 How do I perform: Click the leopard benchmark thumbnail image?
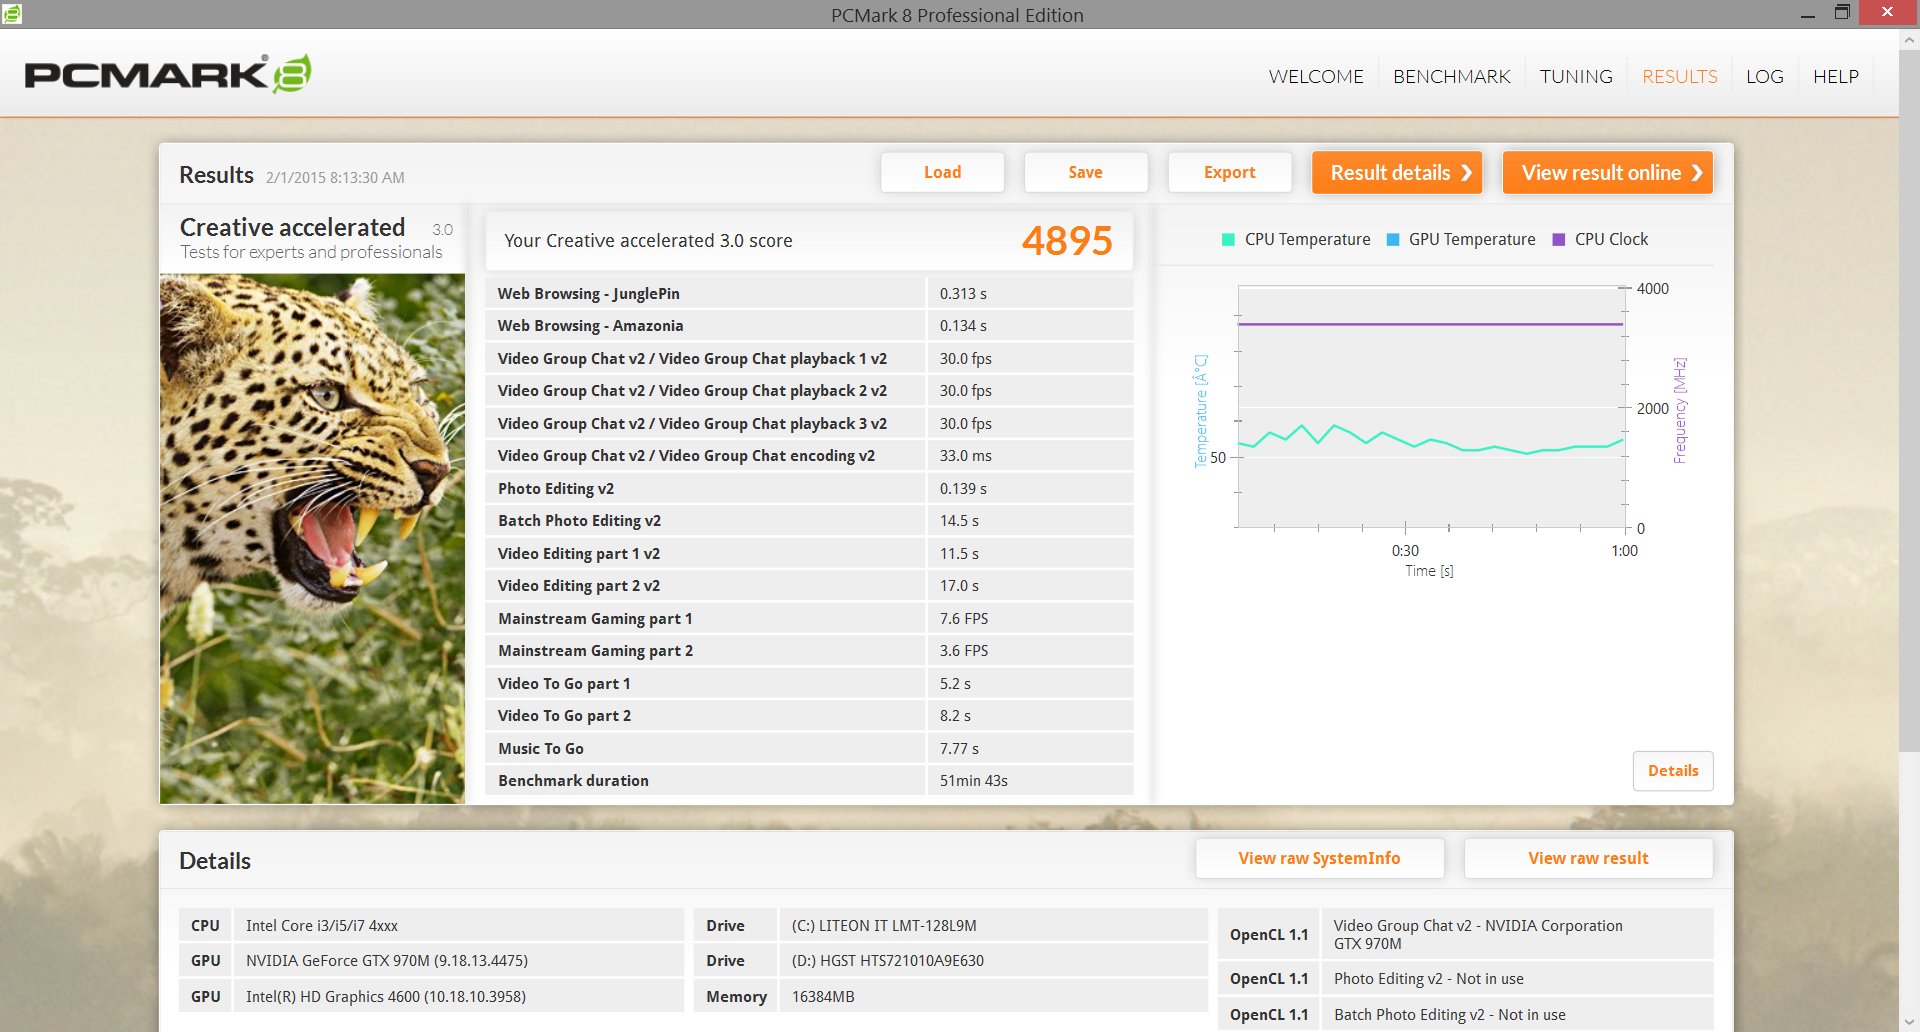point(312,539)
